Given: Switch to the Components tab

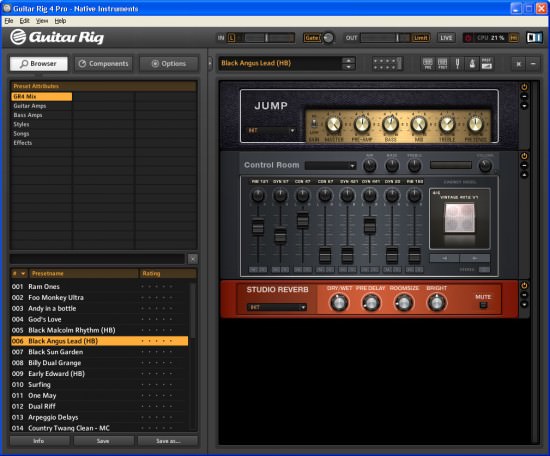Looking at the screenshot, I should [103, 64].
